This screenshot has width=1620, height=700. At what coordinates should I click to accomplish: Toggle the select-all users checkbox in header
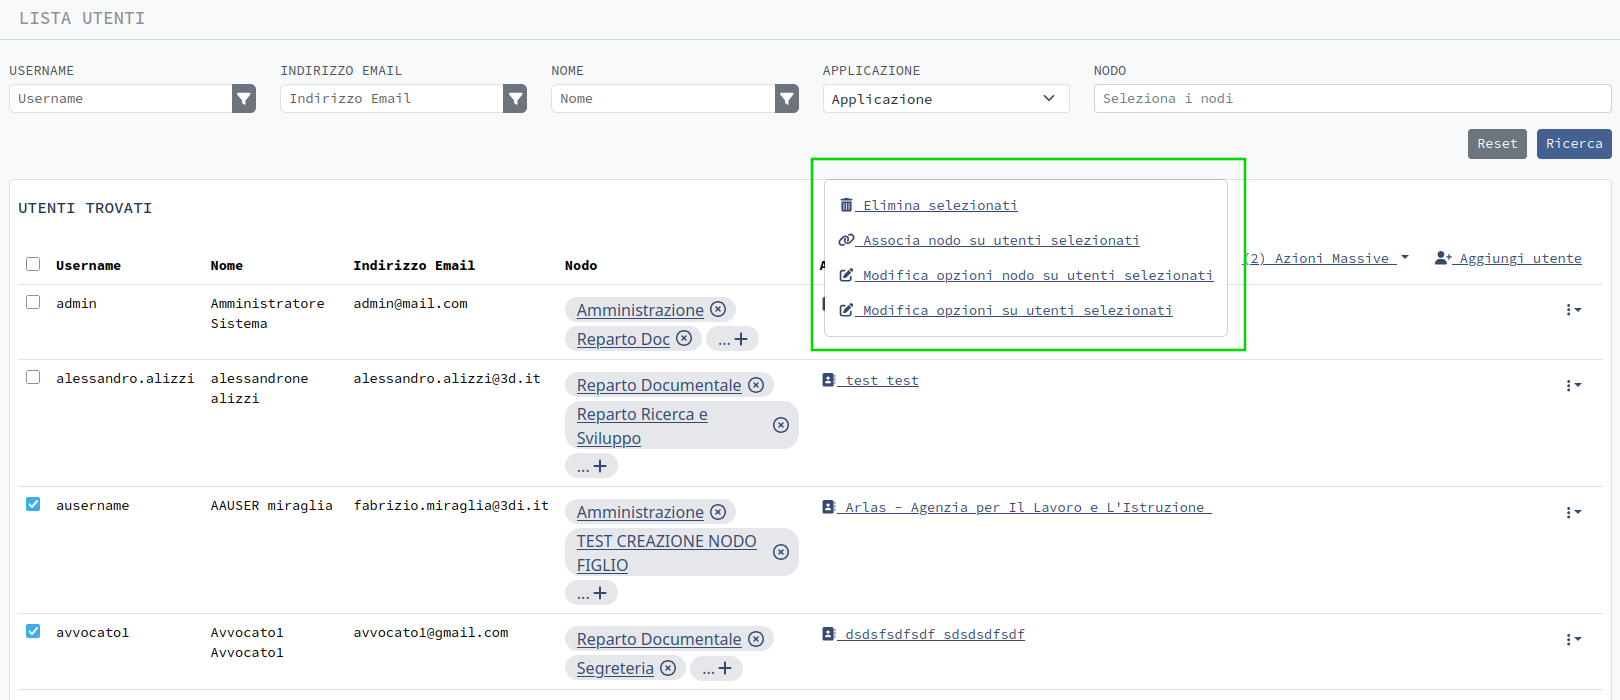click(x=33, y=264)
